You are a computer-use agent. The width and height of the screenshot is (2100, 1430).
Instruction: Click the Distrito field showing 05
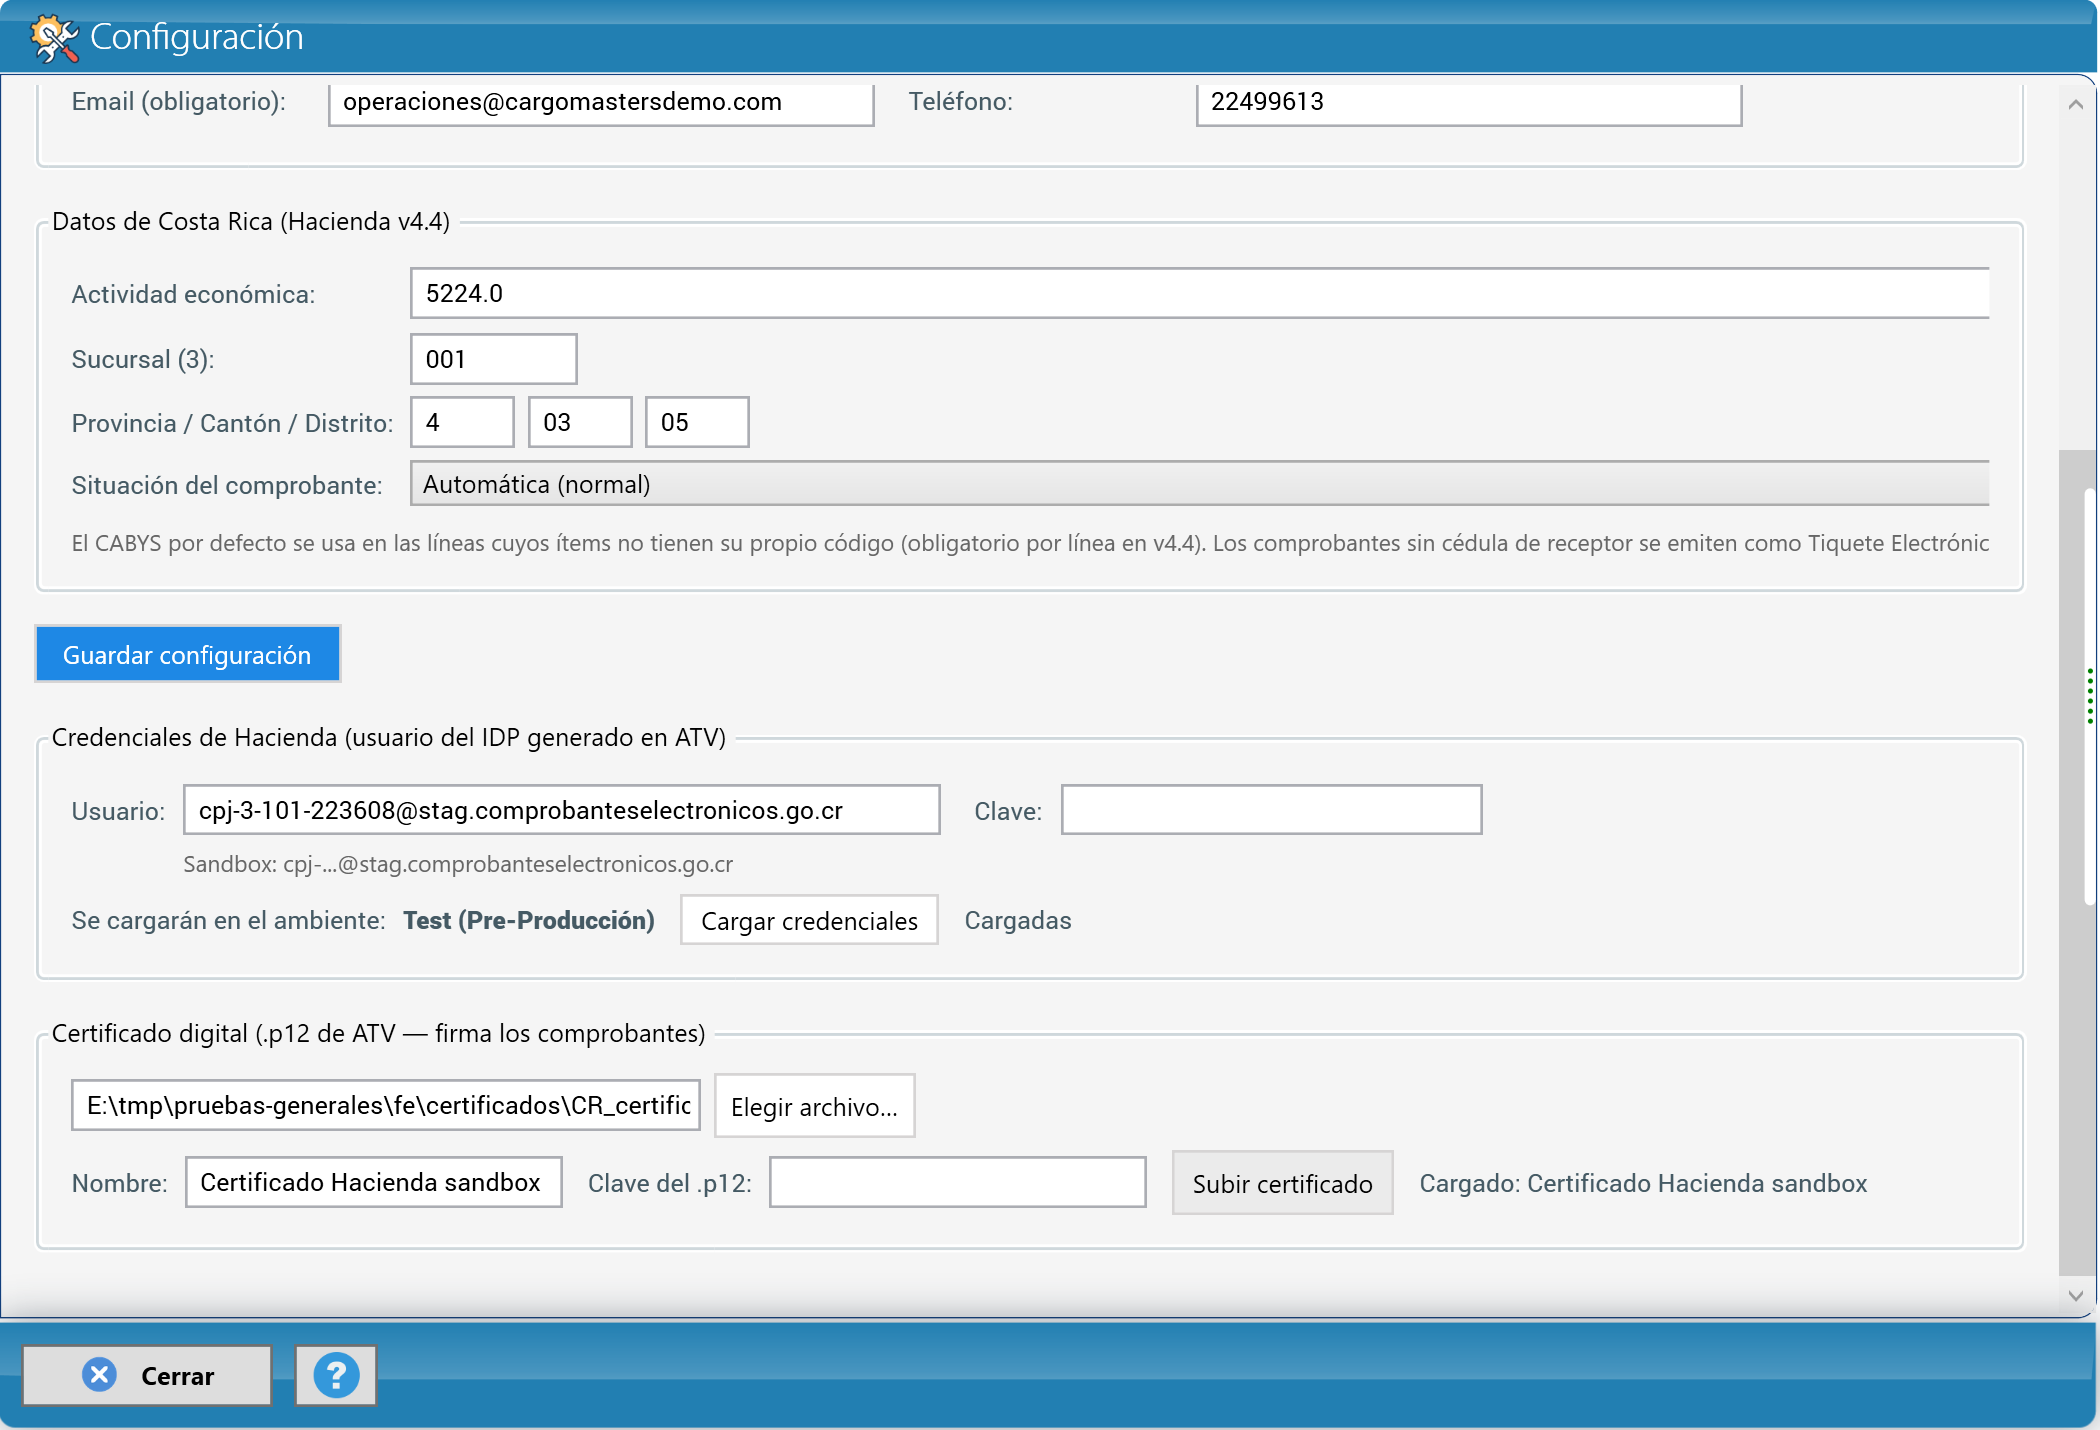coord(697,422)
